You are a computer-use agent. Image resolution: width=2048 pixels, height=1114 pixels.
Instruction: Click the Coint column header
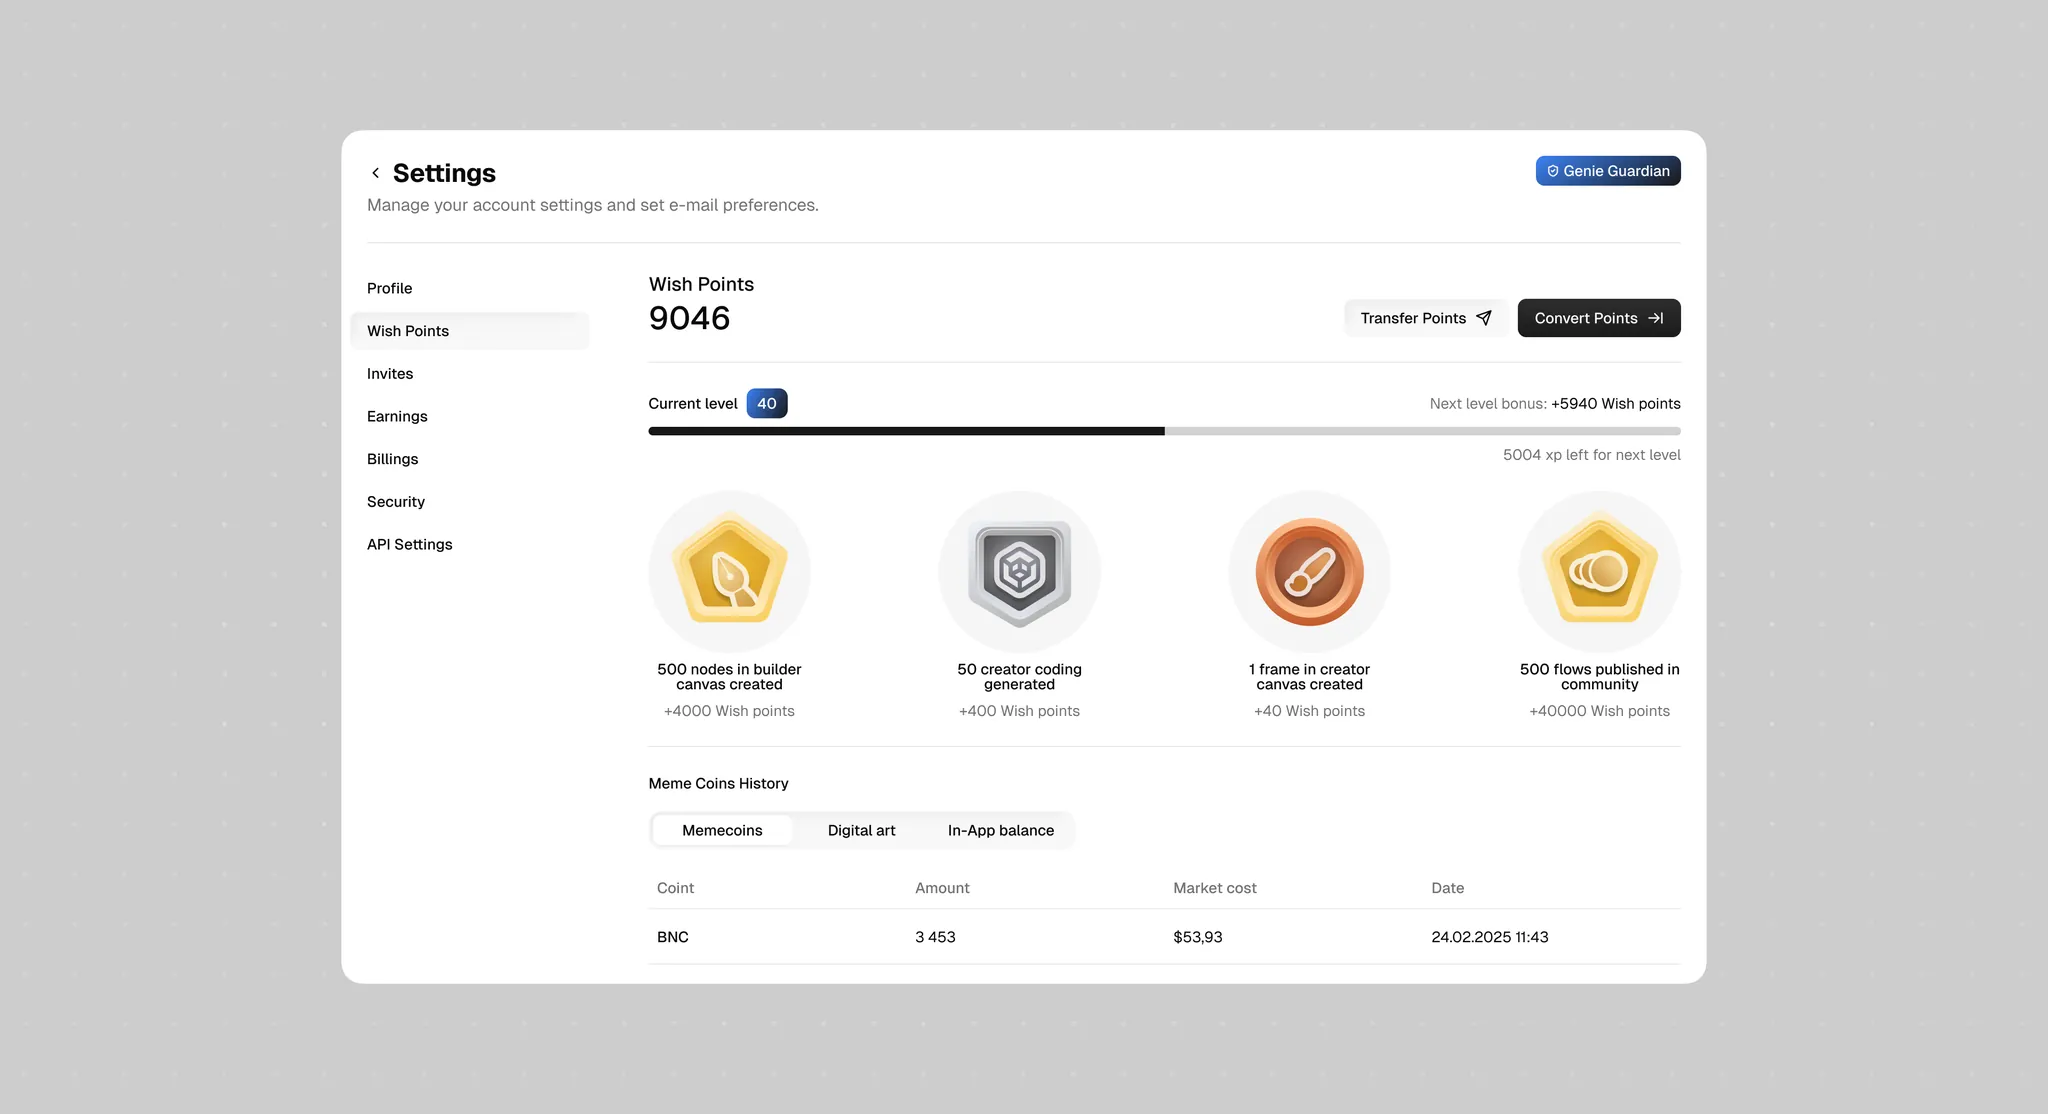point(675,888)
